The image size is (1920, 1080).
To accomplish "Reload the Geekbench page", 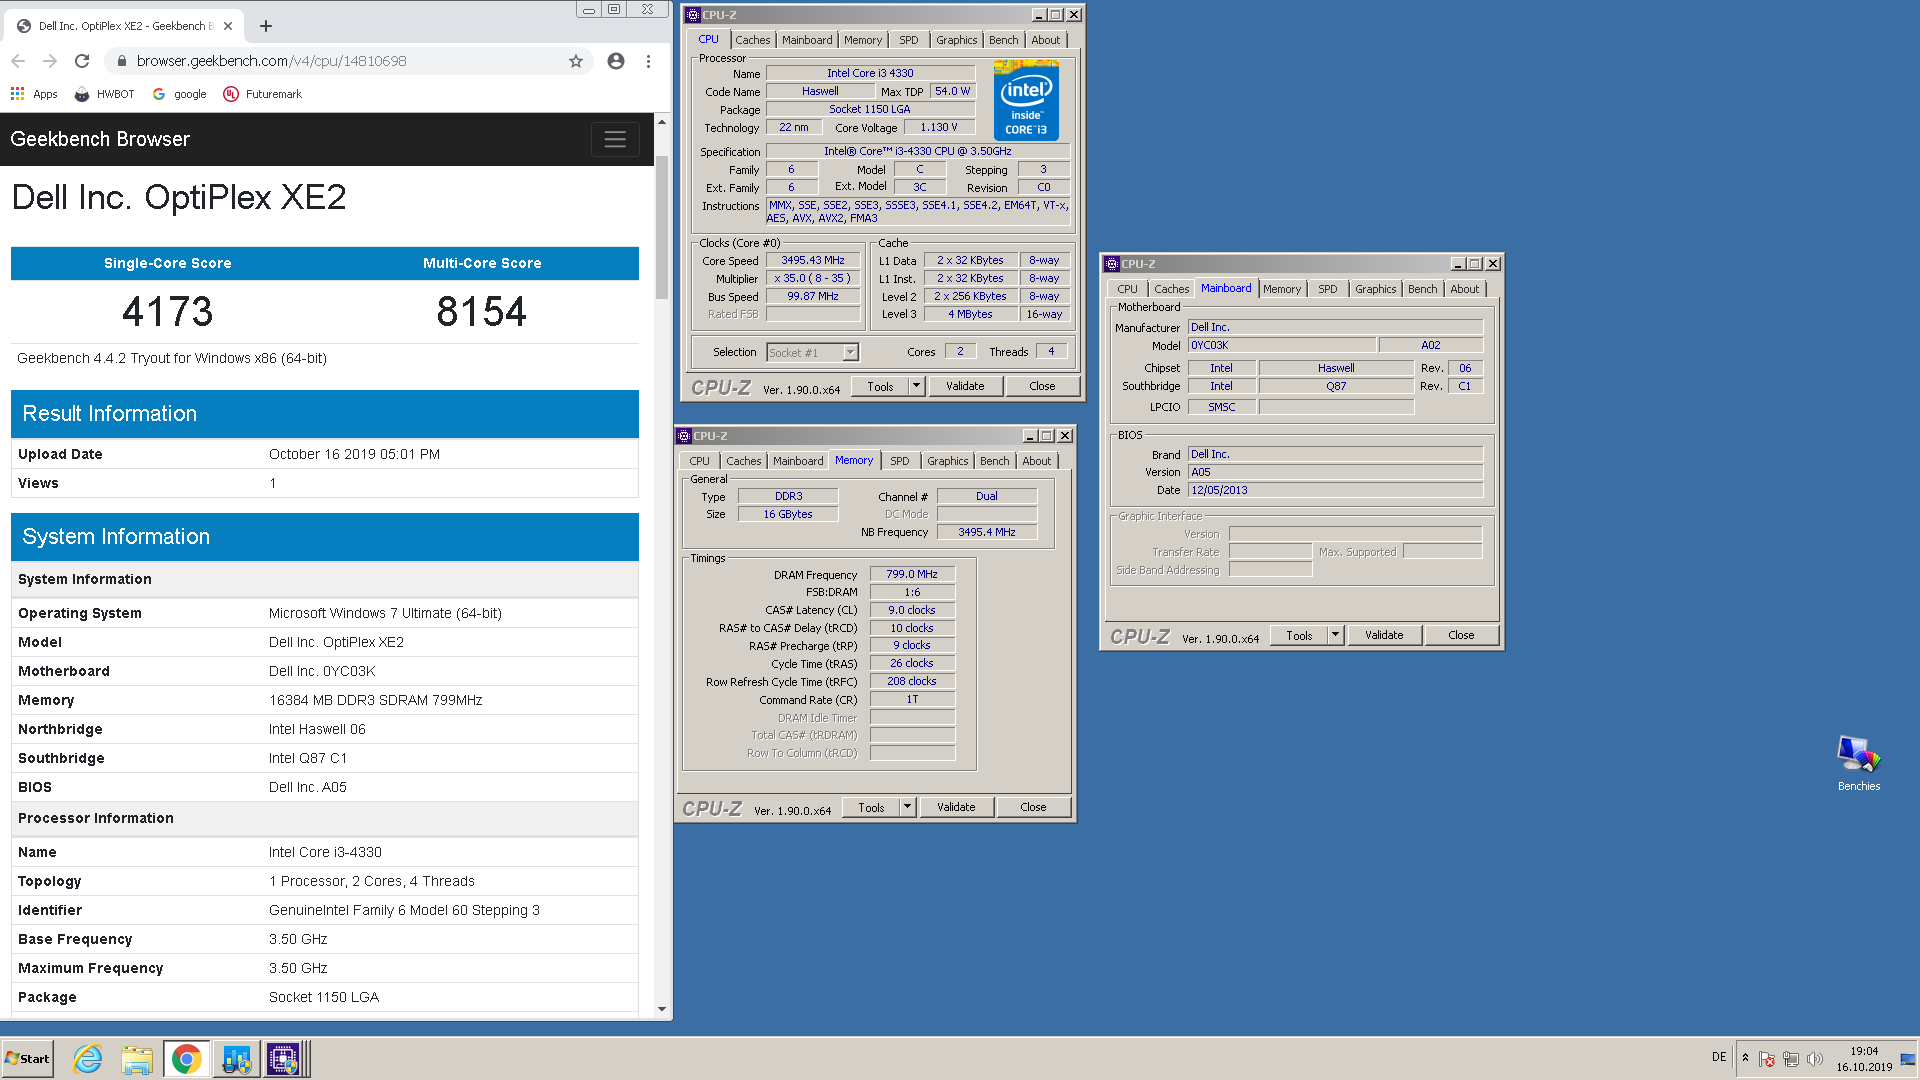I will 82,61.
